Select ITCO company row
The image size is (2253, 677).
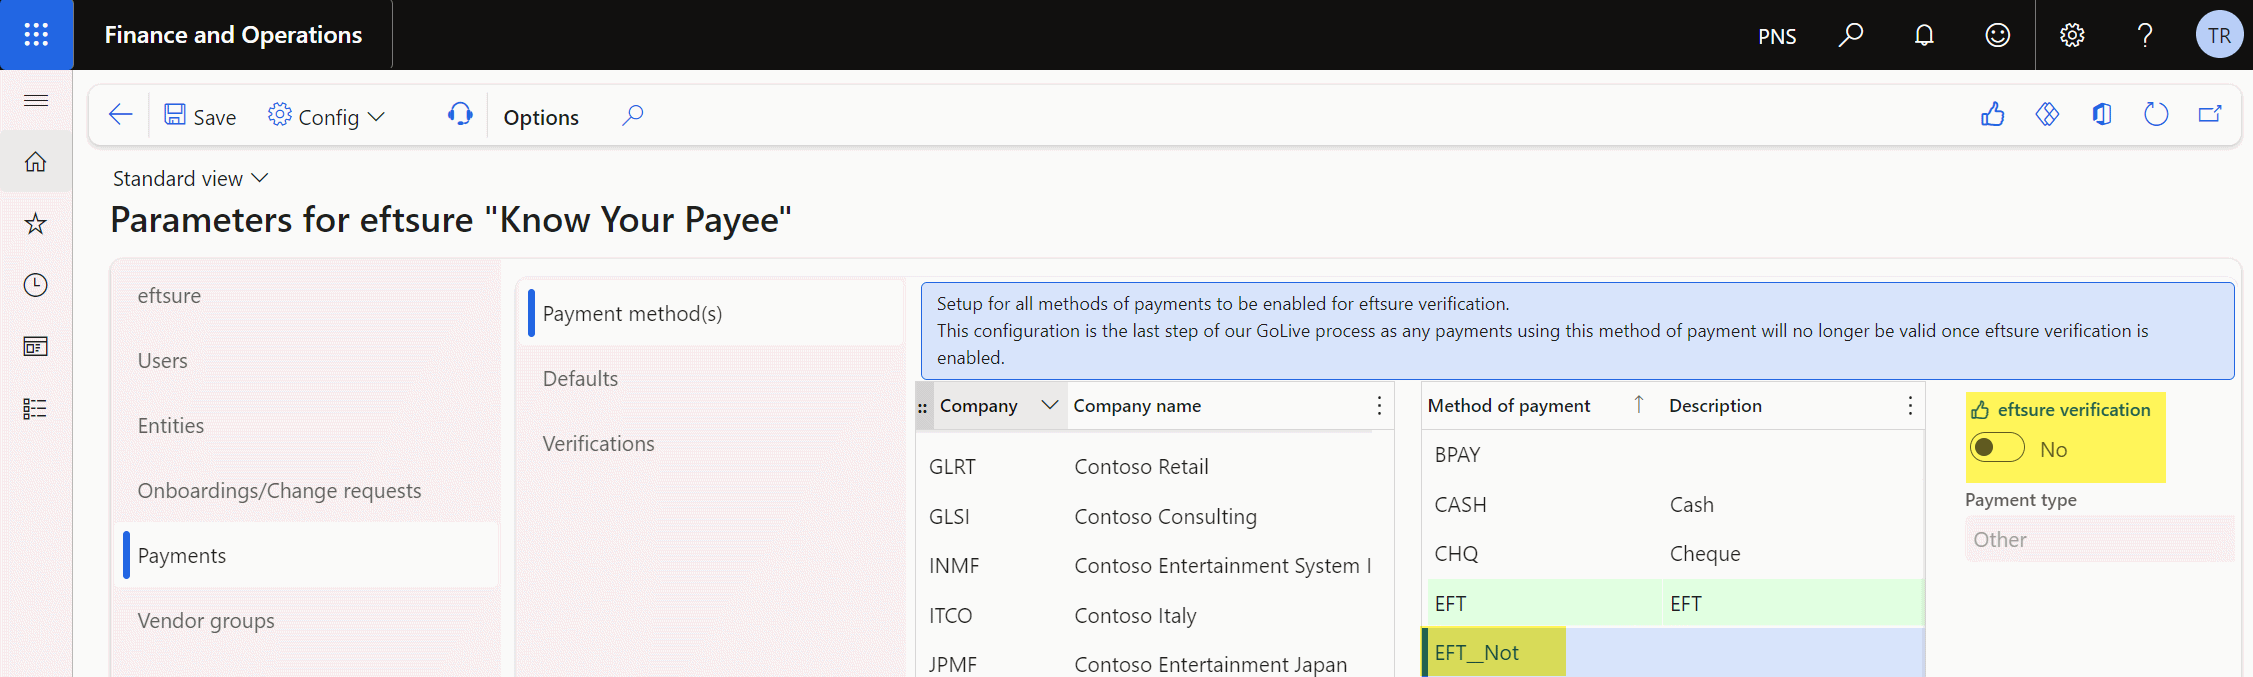coord(1154,616)
